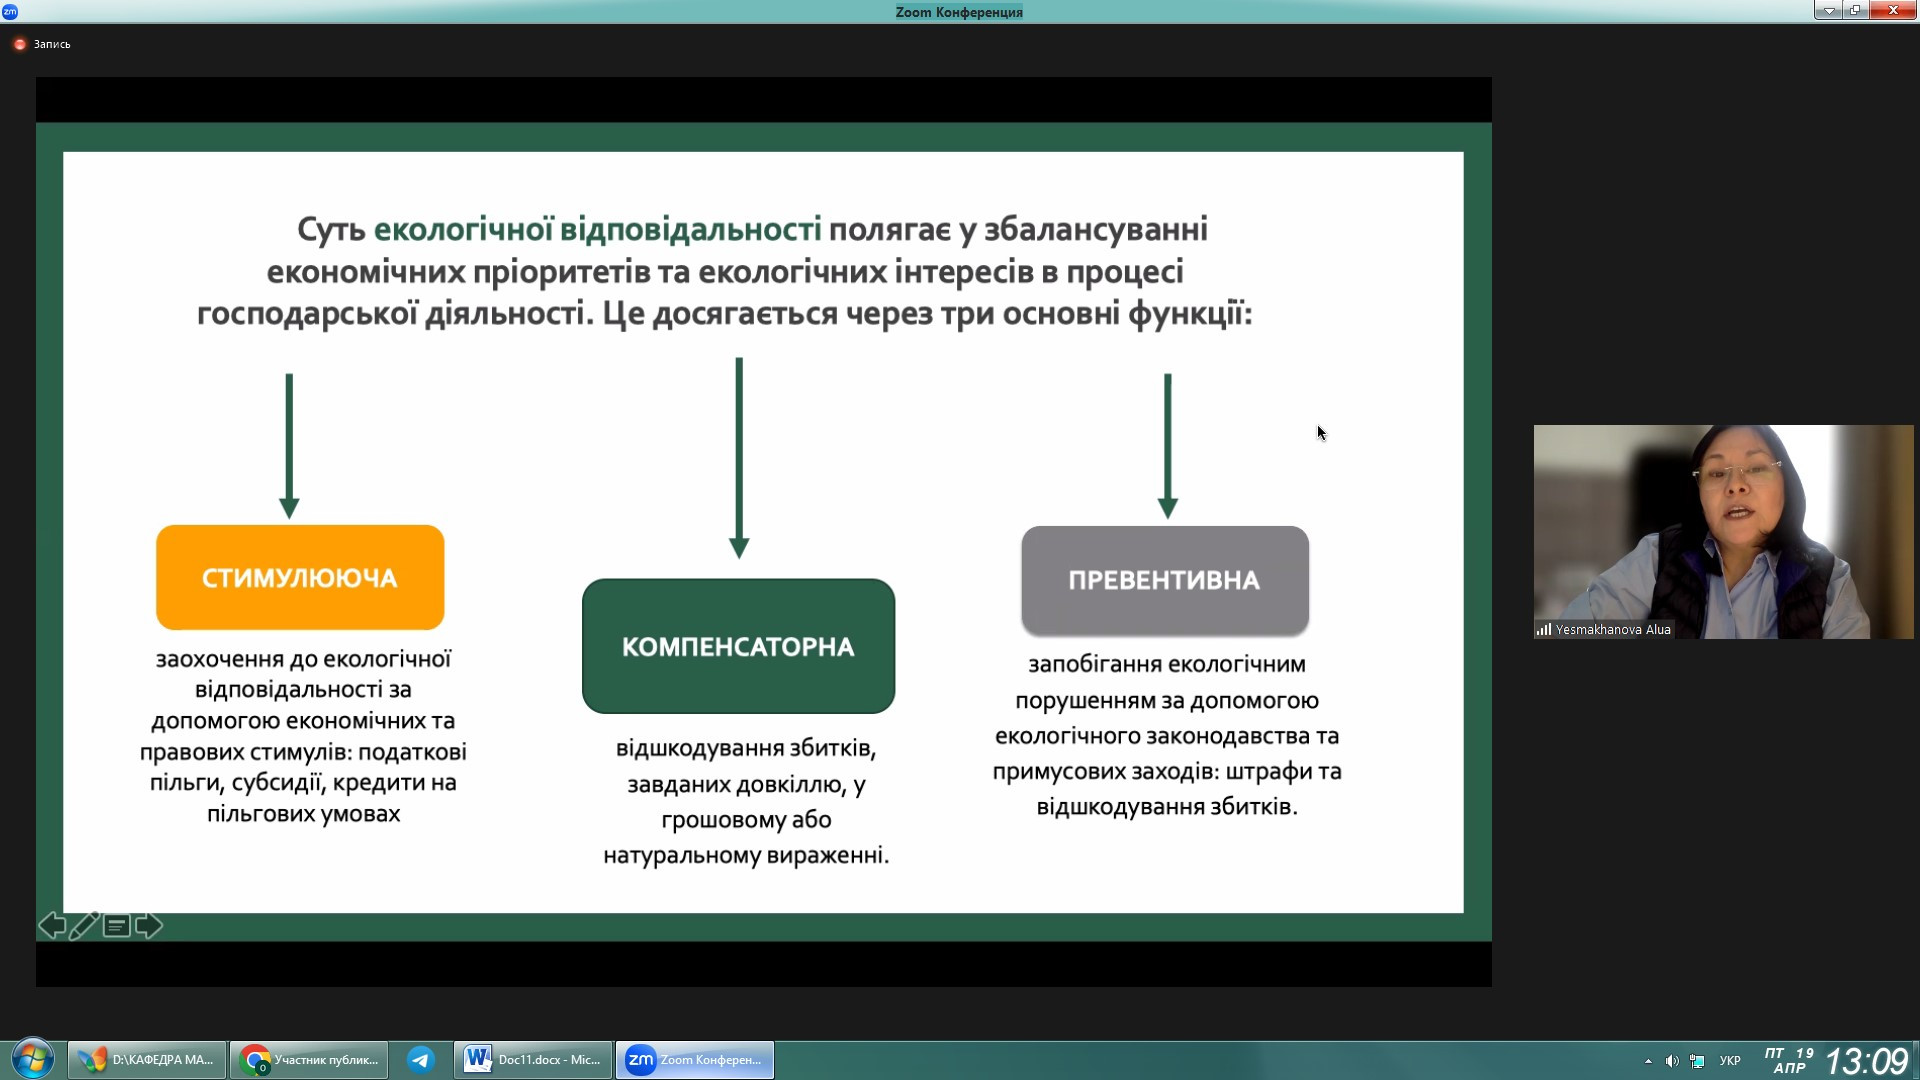Click the Zoom Конференция window title
The height and width of the screenshot is (1080, 1920).
tap(959, 12)
